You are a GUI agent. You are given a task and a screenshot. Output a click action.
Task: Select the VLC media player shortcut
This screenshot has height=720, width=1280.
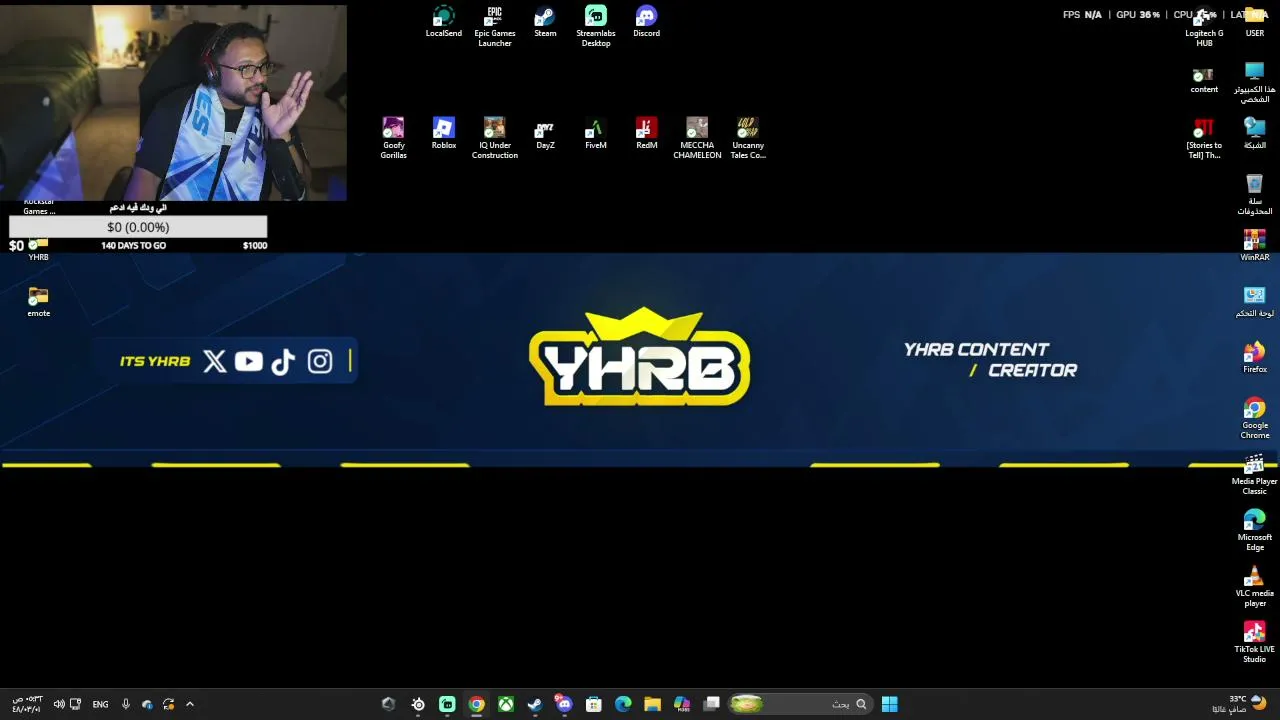click(x=1255, y=587)
